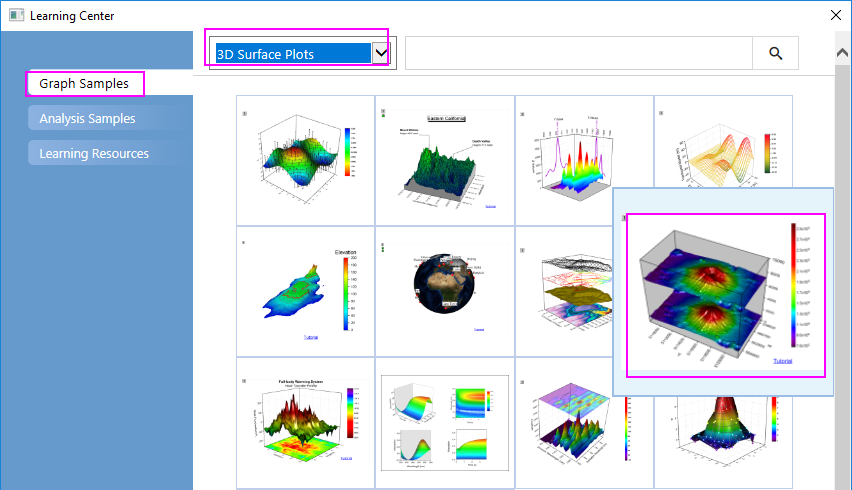Open Tutorial link in Eastern California sample
The height and width of the screenshot is (490, 852).
pyautogui.click(x=489, y=206)
